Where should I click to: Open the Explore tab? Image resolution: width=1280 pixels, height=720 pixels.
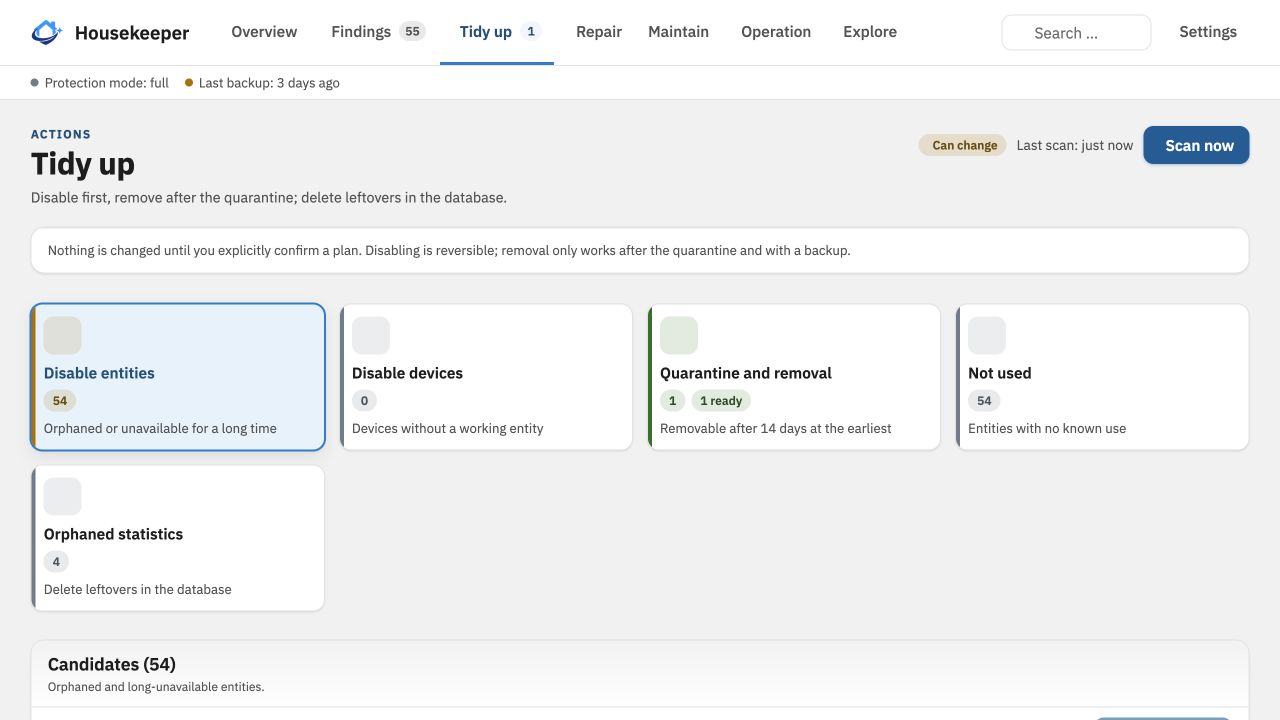870,32
